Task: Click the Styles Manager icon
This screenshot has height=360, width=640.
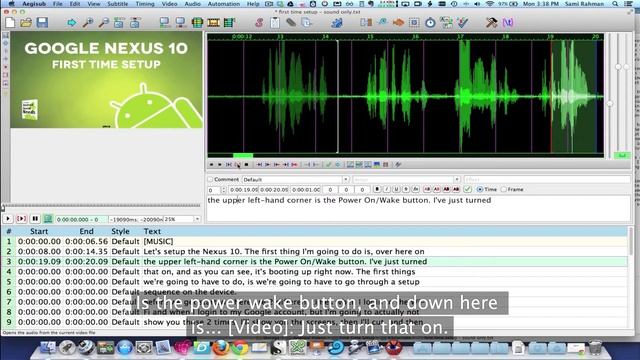Action: click(x=259, y=22)
